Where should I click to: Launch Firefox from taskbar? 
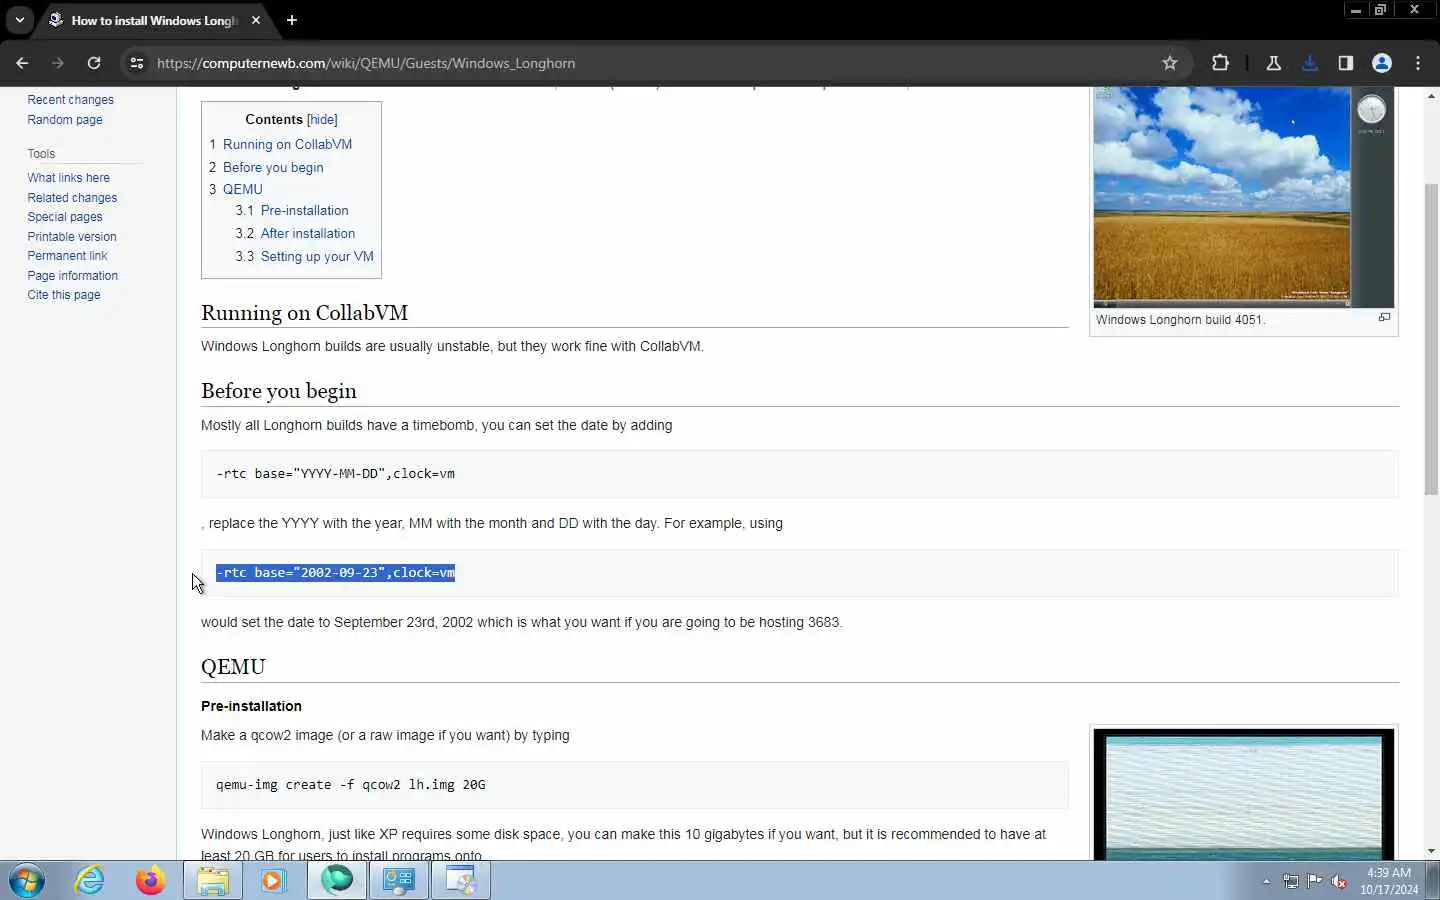click(x=151, y=881)
